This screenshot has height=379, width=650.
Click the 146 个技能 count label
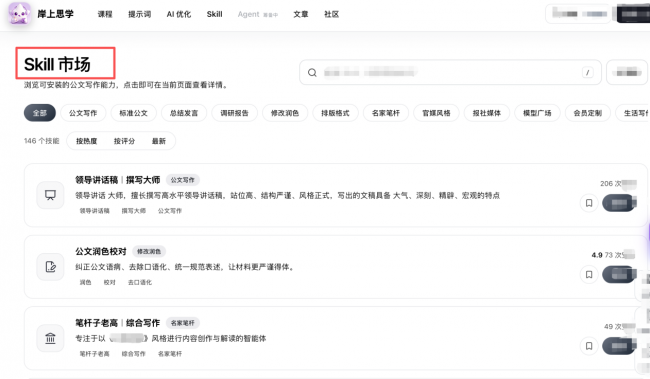coord(41,141)
